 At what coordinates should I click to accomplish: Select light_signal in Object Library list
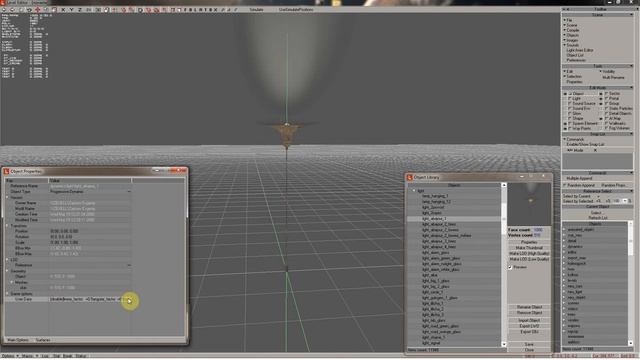coord(431,343)
